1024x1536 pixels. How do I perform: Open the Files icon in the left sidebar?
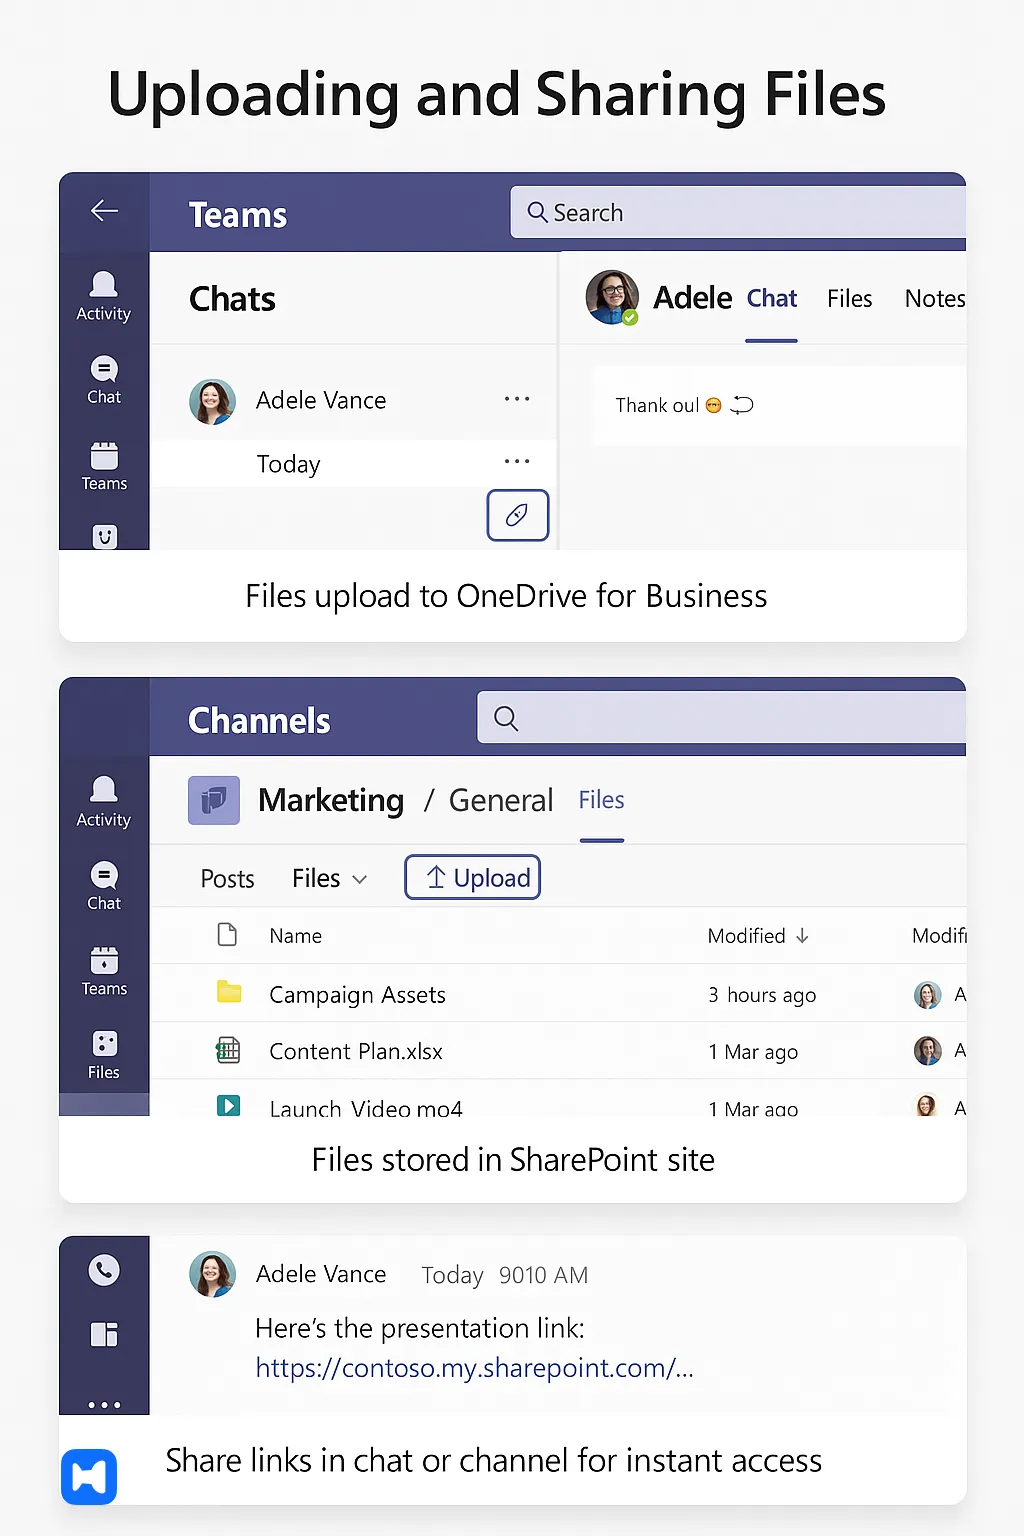click(x=103, y=1055)
